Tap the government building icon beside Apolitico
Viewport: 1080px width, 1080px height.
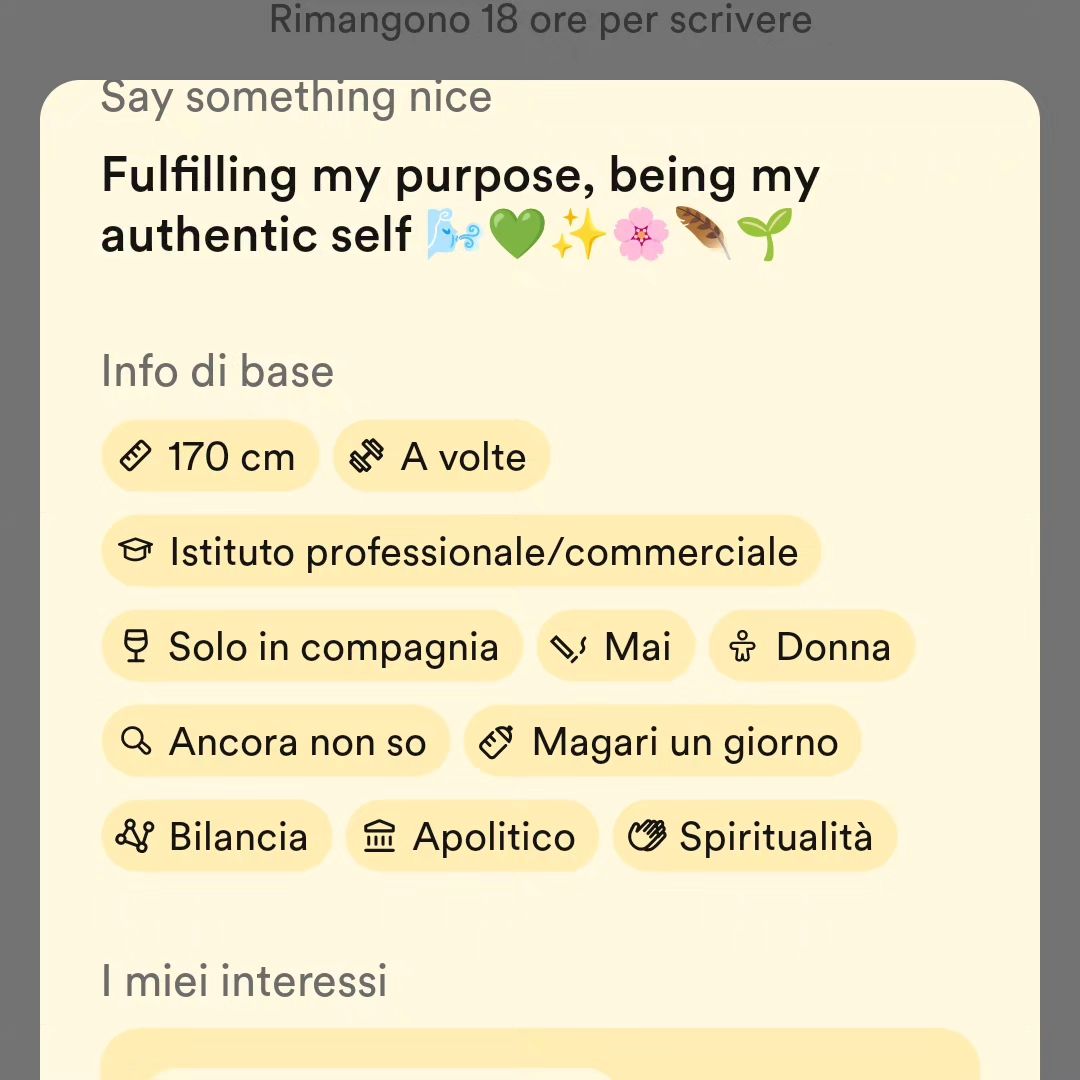click(380, 836)
